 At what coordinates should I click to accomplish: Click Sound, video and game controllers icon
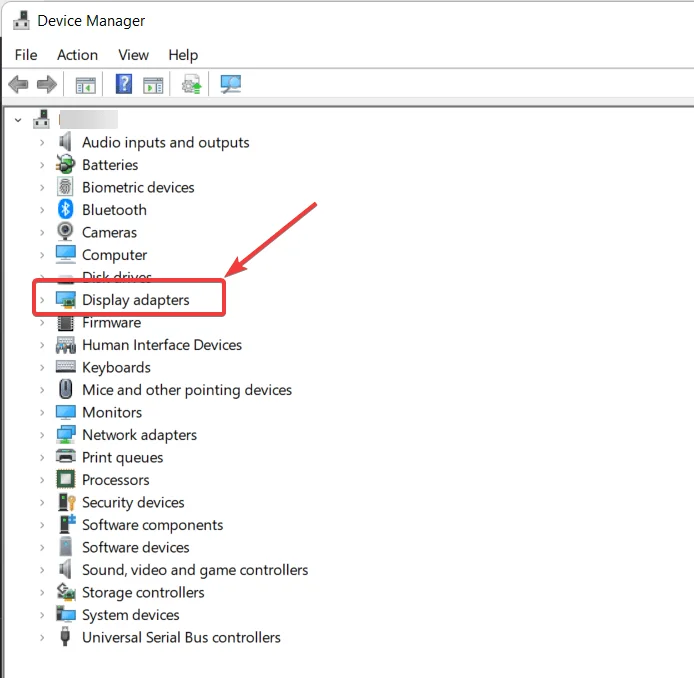65,569
